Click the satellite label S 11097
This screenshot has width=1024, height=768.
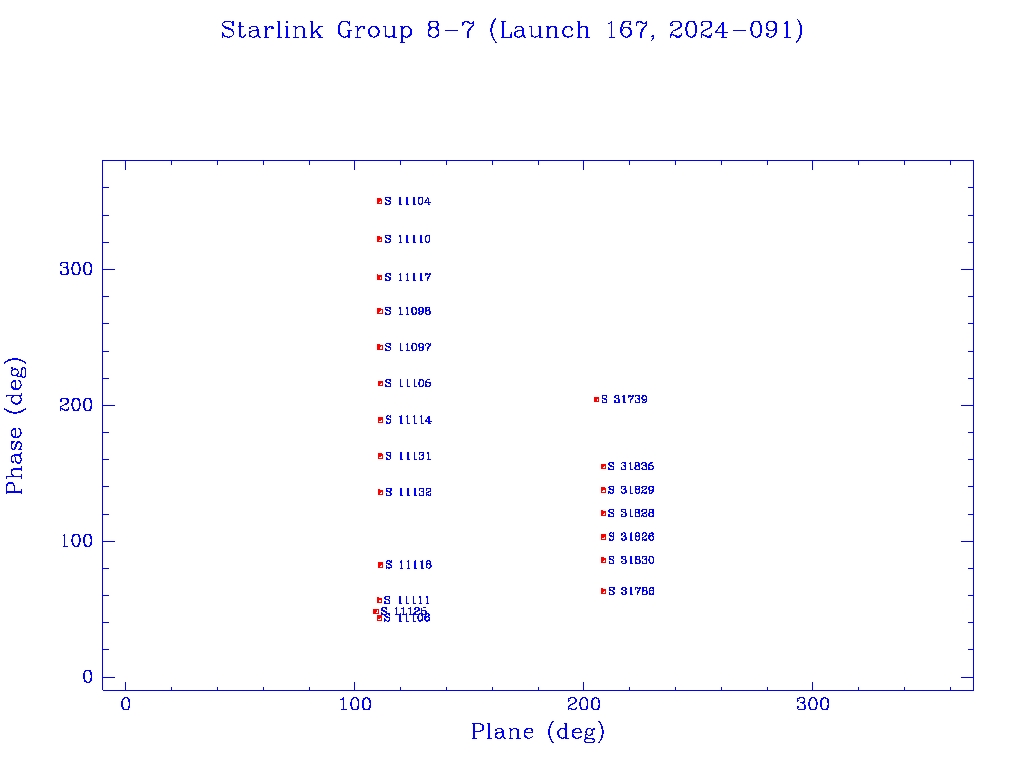[408, 347]
